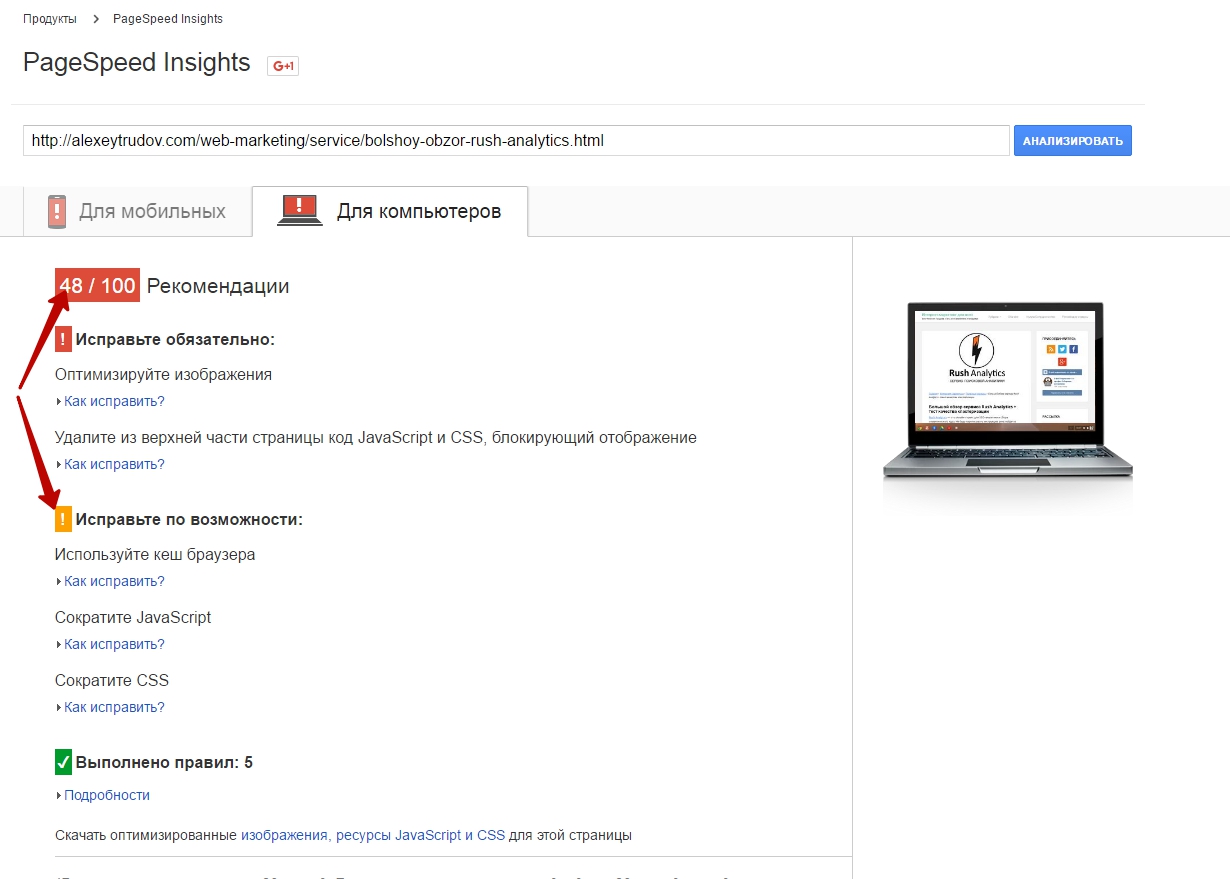Click the green checkmark icon beside 'Выполнено правил'
Viewport: 1230px width, 879px height.
point(63,763)
